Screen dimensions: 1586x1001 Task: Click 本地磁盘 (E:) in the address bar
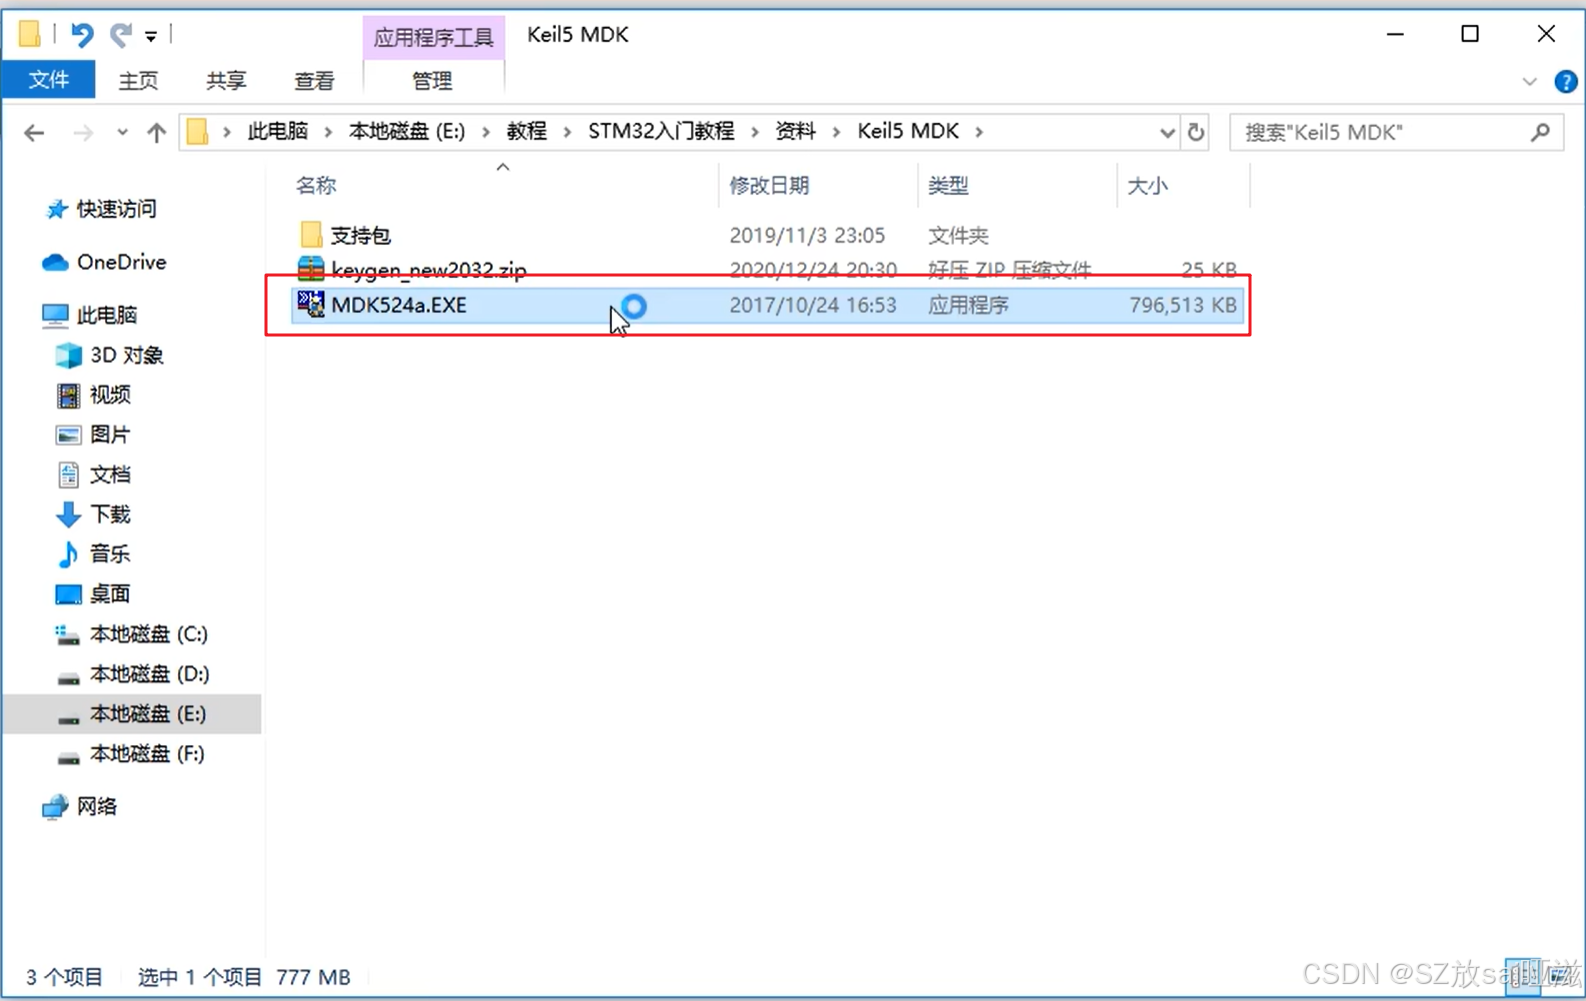point(406,131)
